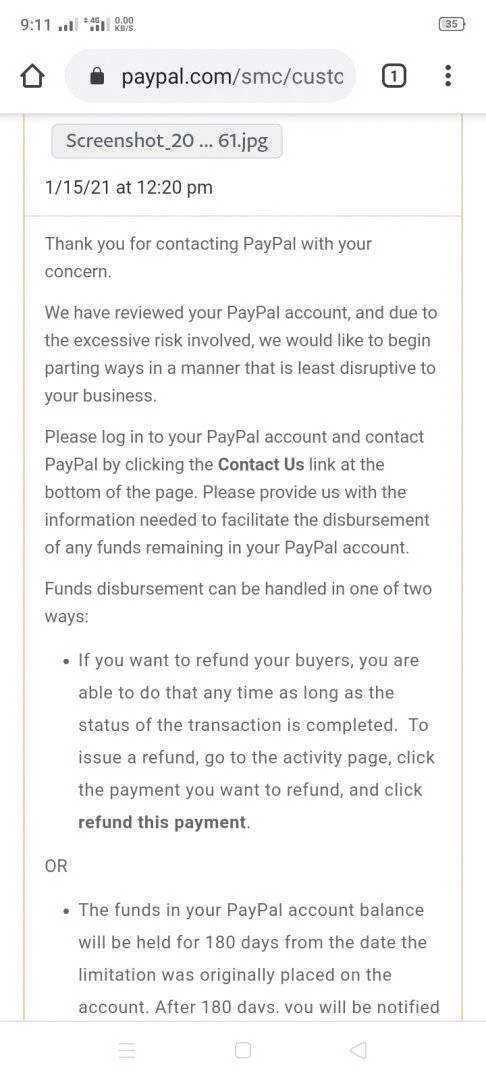Tap the OR separator text

pyautogui.click(x=56, y=866)
